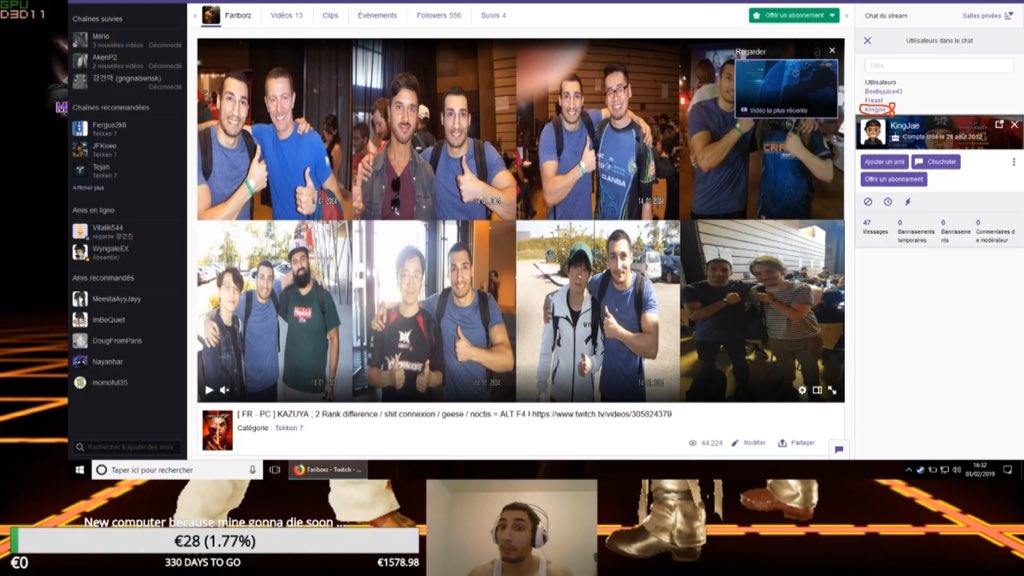Play the channel video

tap(209, 390)
